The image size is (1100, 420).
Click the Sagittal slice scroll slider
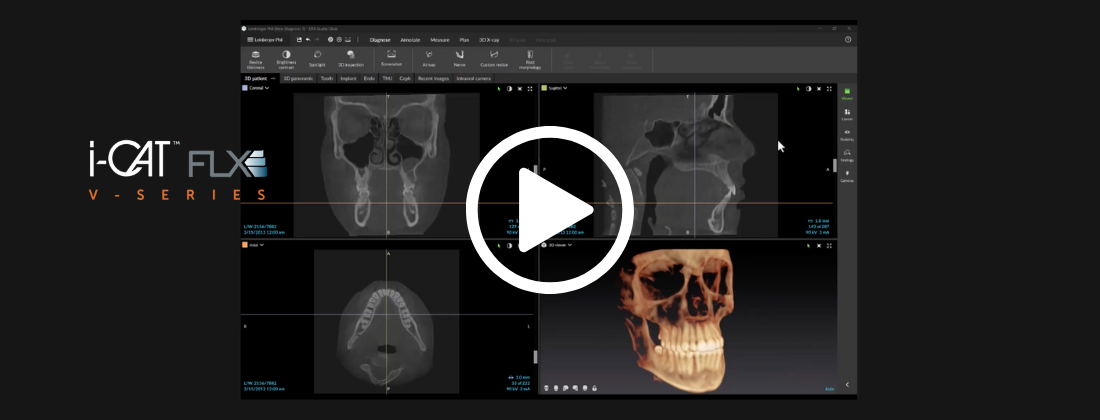click(x=834, y=165)
